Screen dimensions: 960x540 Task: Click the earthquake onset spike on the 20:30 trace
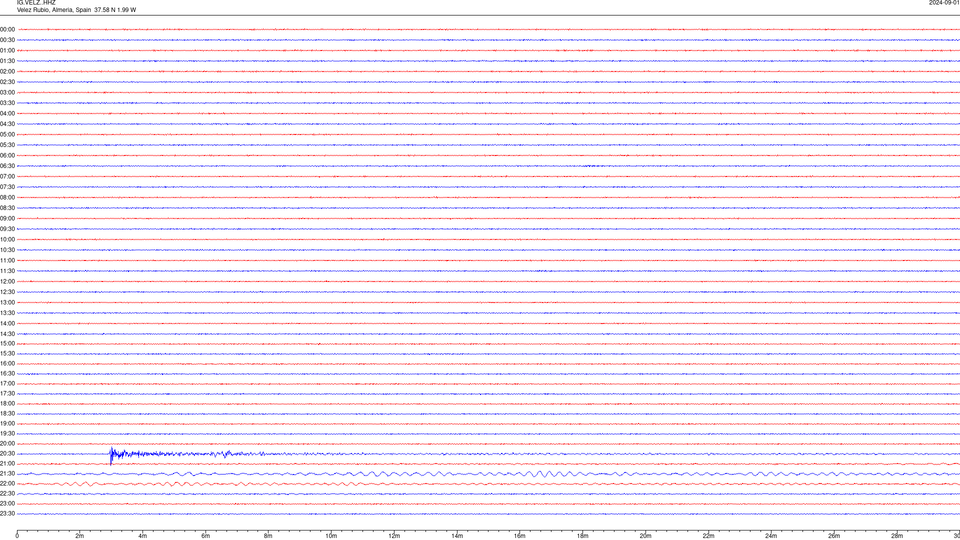click(x=111, y=456)
